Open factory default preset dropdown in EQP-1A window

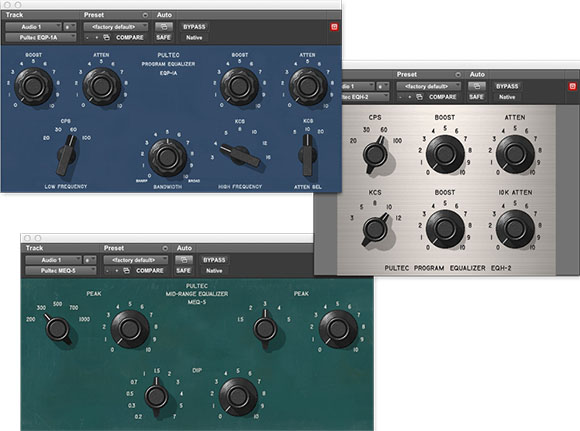(116, 27)
